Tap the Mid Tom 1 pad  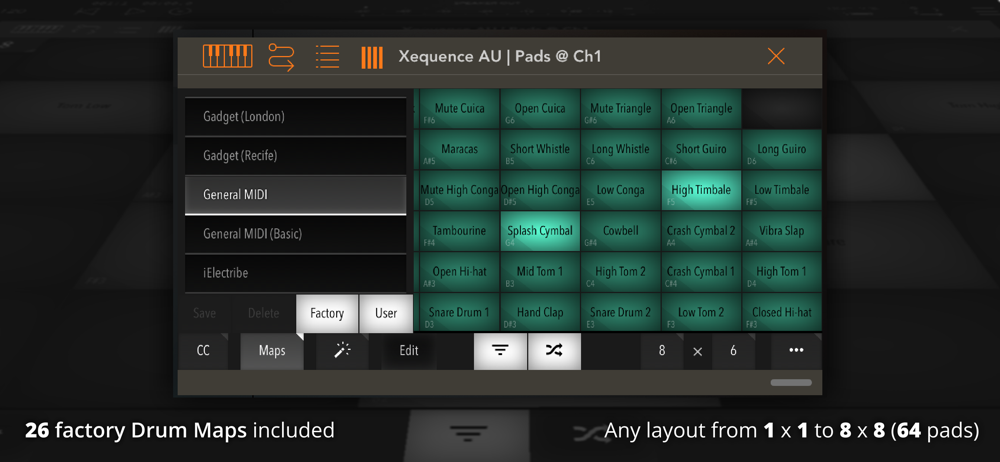(x=540, y=272)
